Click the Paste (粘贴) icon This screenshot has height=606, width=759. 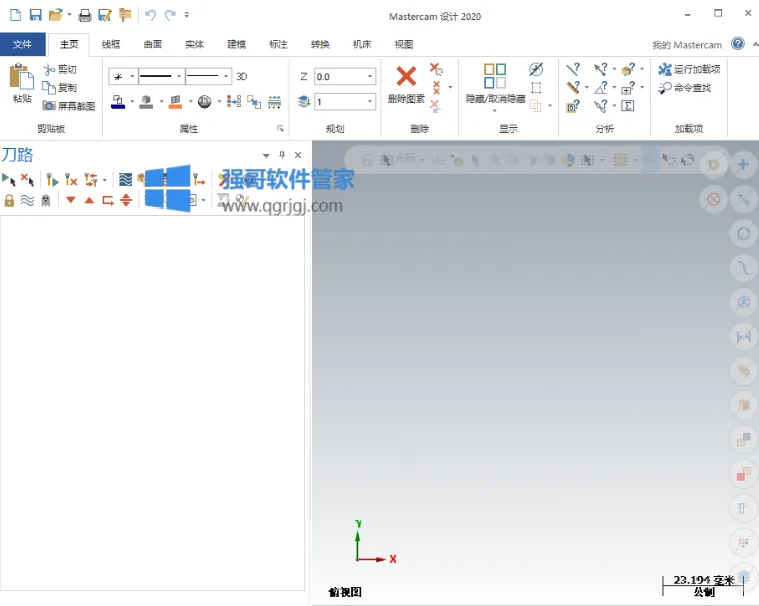click(22, 77)
